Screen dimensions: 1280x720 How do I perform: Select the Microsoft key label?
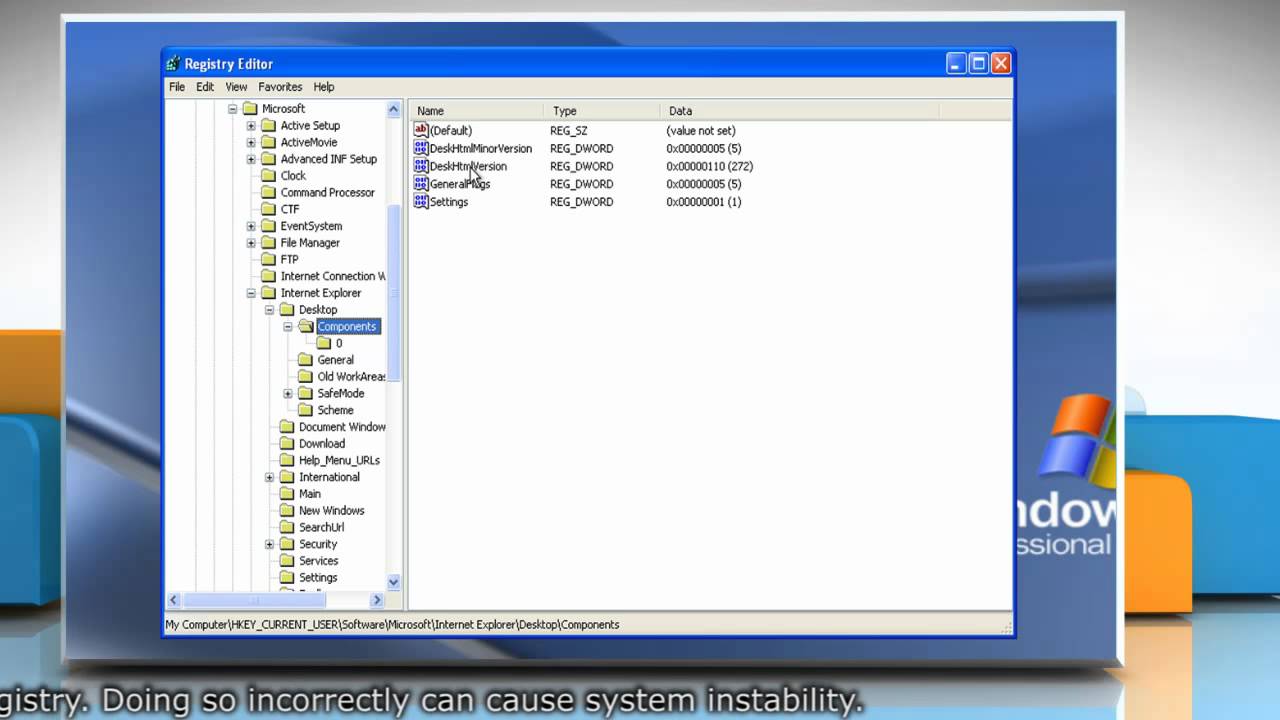pos(283,109)
